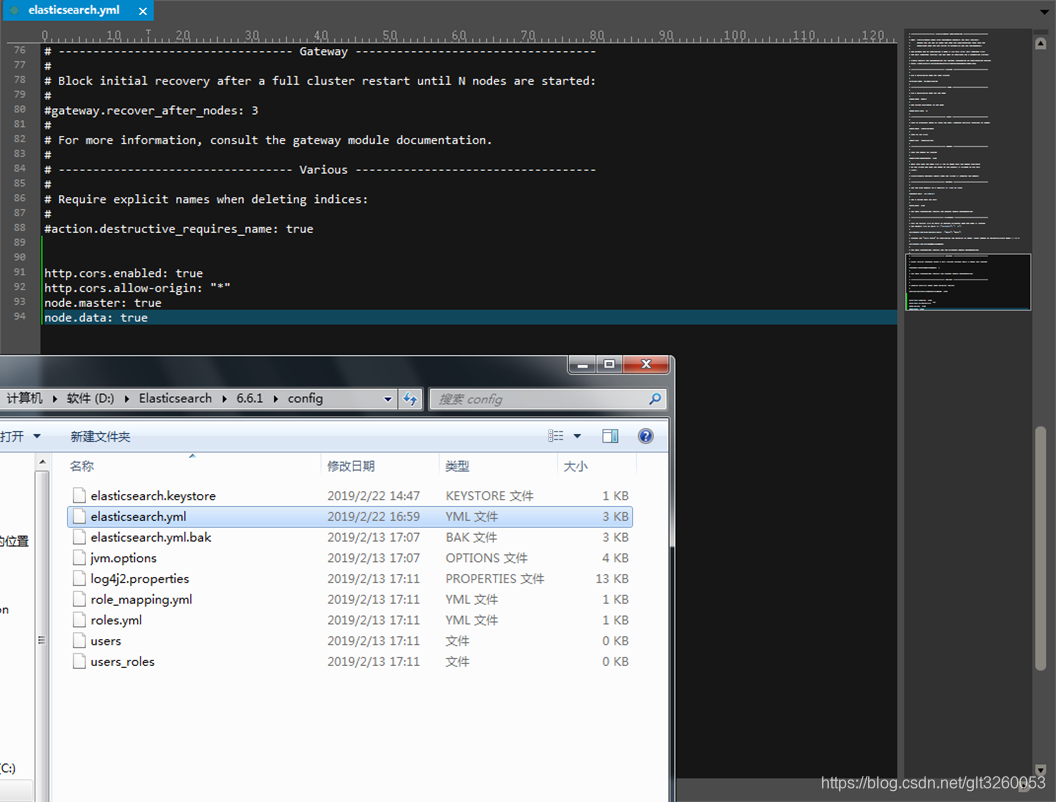Click the elasticsearch.keystore file icon

79,496
